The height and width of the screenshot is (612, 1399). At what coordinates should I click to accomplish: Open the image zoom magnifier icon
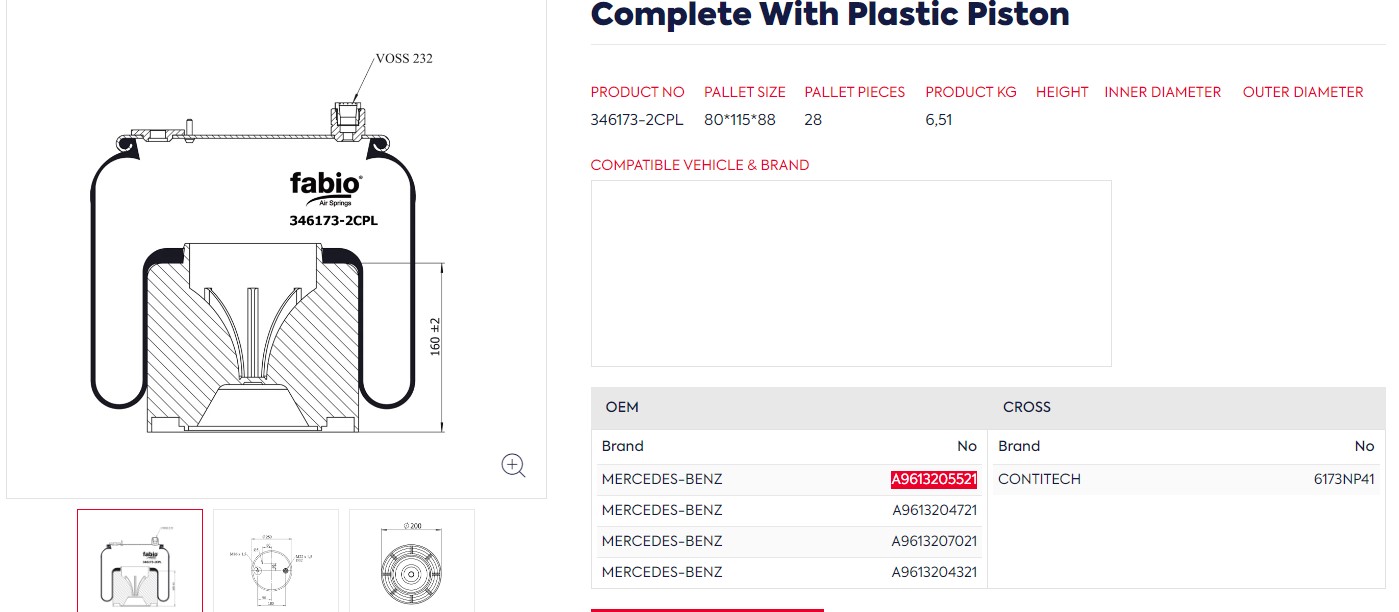coord(513,465)
